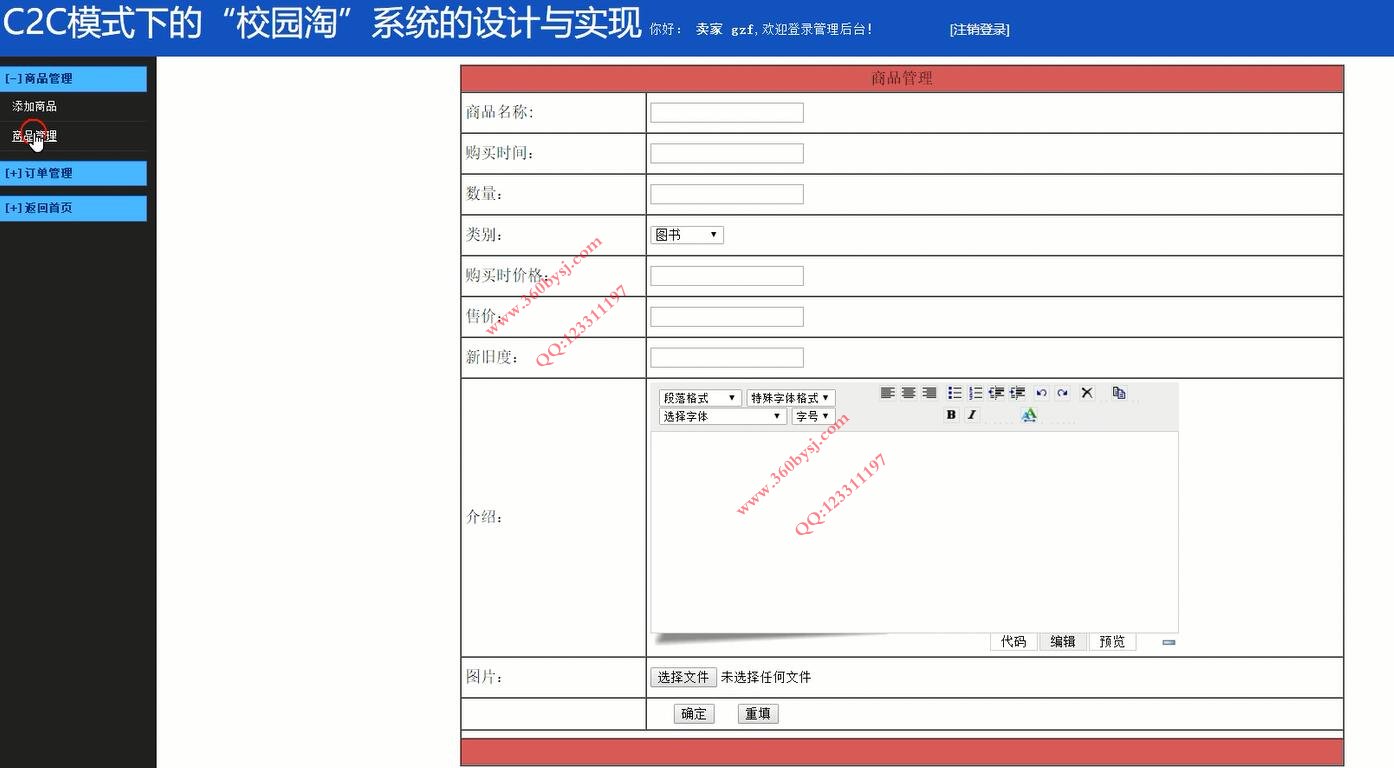Screen dimensions: 1394x768
Task: Click the paste icon in editor toolbar
Action: pyautogui.click(x=1119, y=393)
